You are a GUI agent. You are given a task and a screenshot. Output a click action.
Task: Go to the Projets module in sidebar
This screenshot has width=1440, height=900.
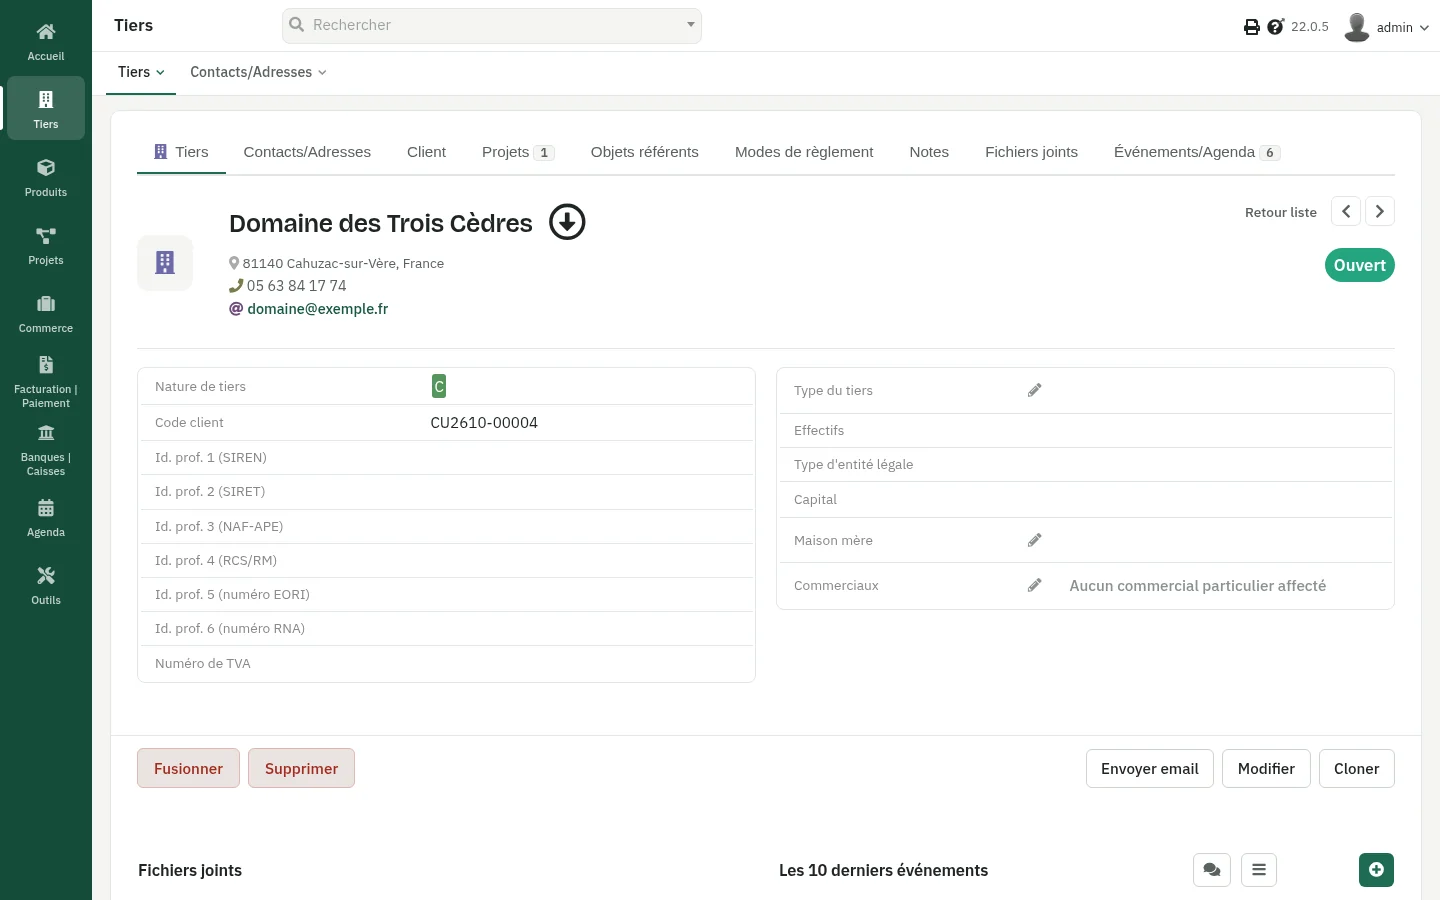(x=46, y=246)
